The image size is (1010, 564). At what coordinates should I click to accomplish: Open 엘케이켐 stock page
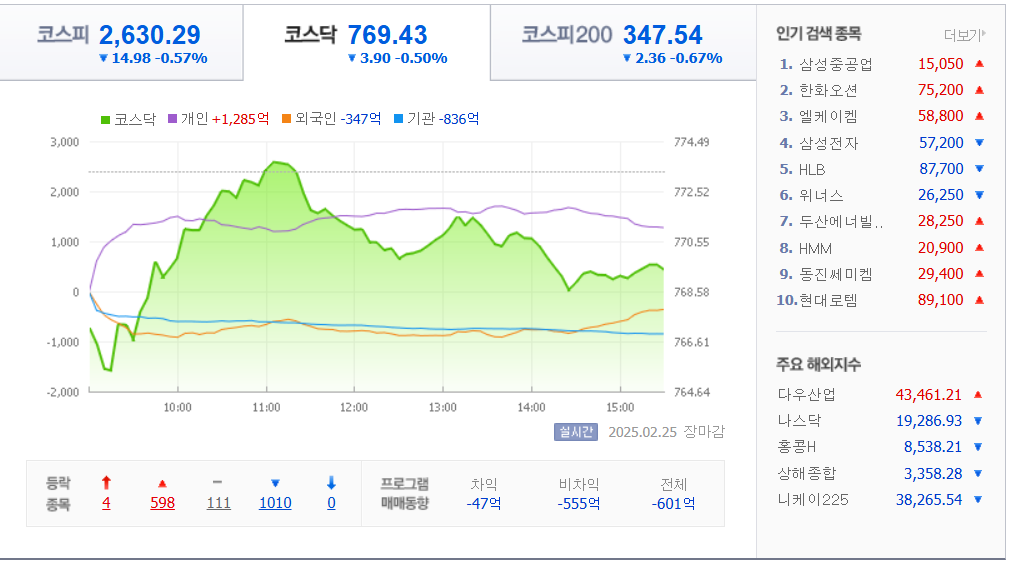[828, 117]
